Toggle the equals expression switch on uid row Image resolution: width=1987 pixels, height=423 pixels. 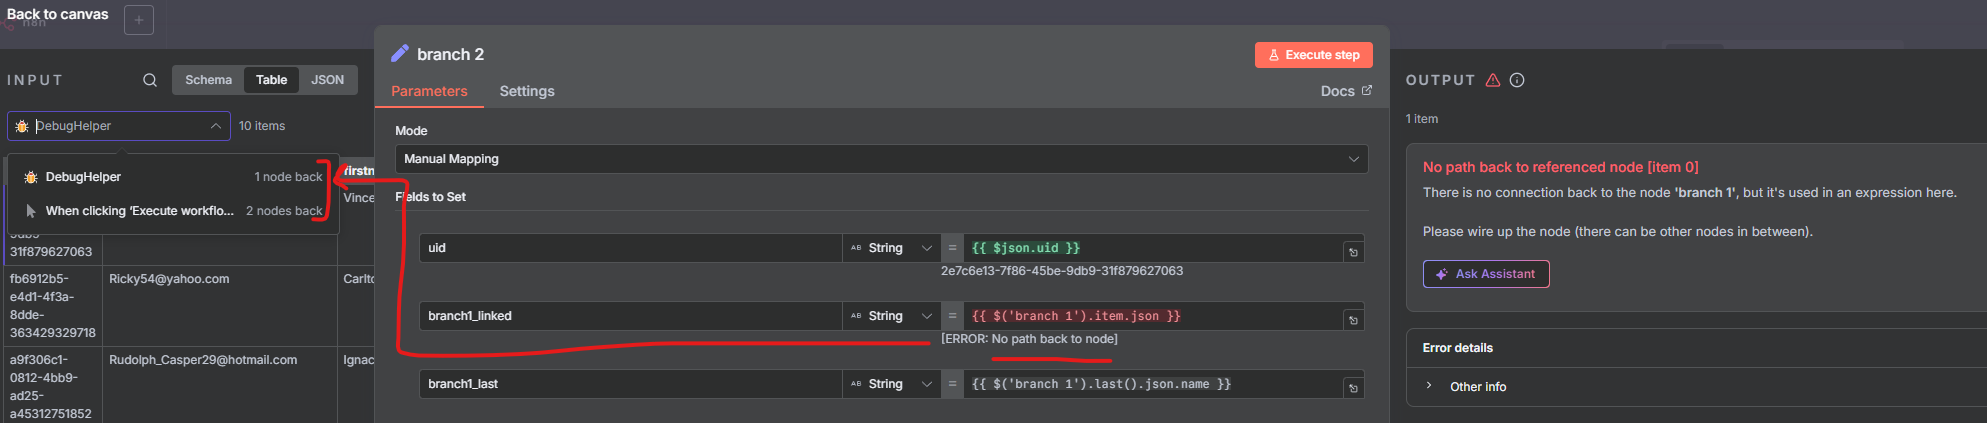tap(952, 248)
